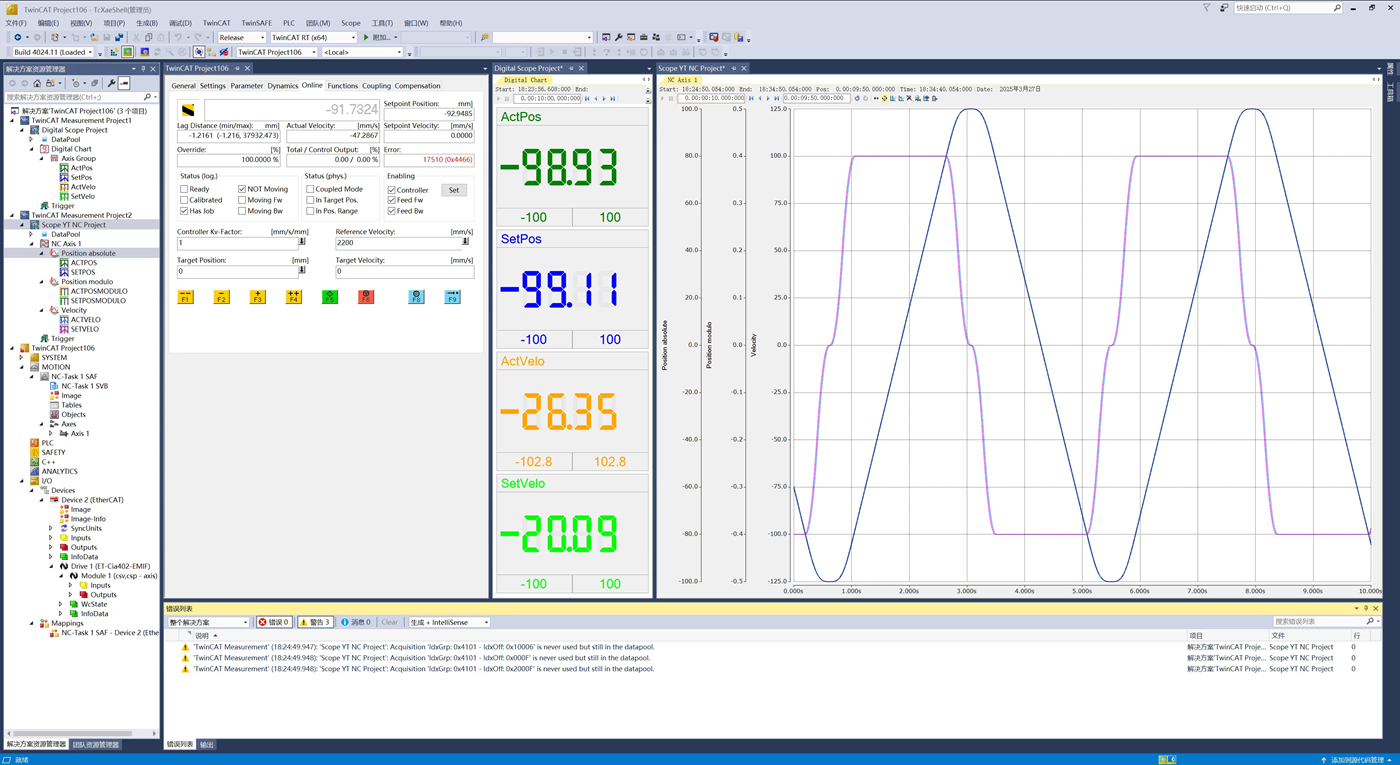
Task: Click the magnifier in Solution Explorer search box
Action: pos(147,97)
